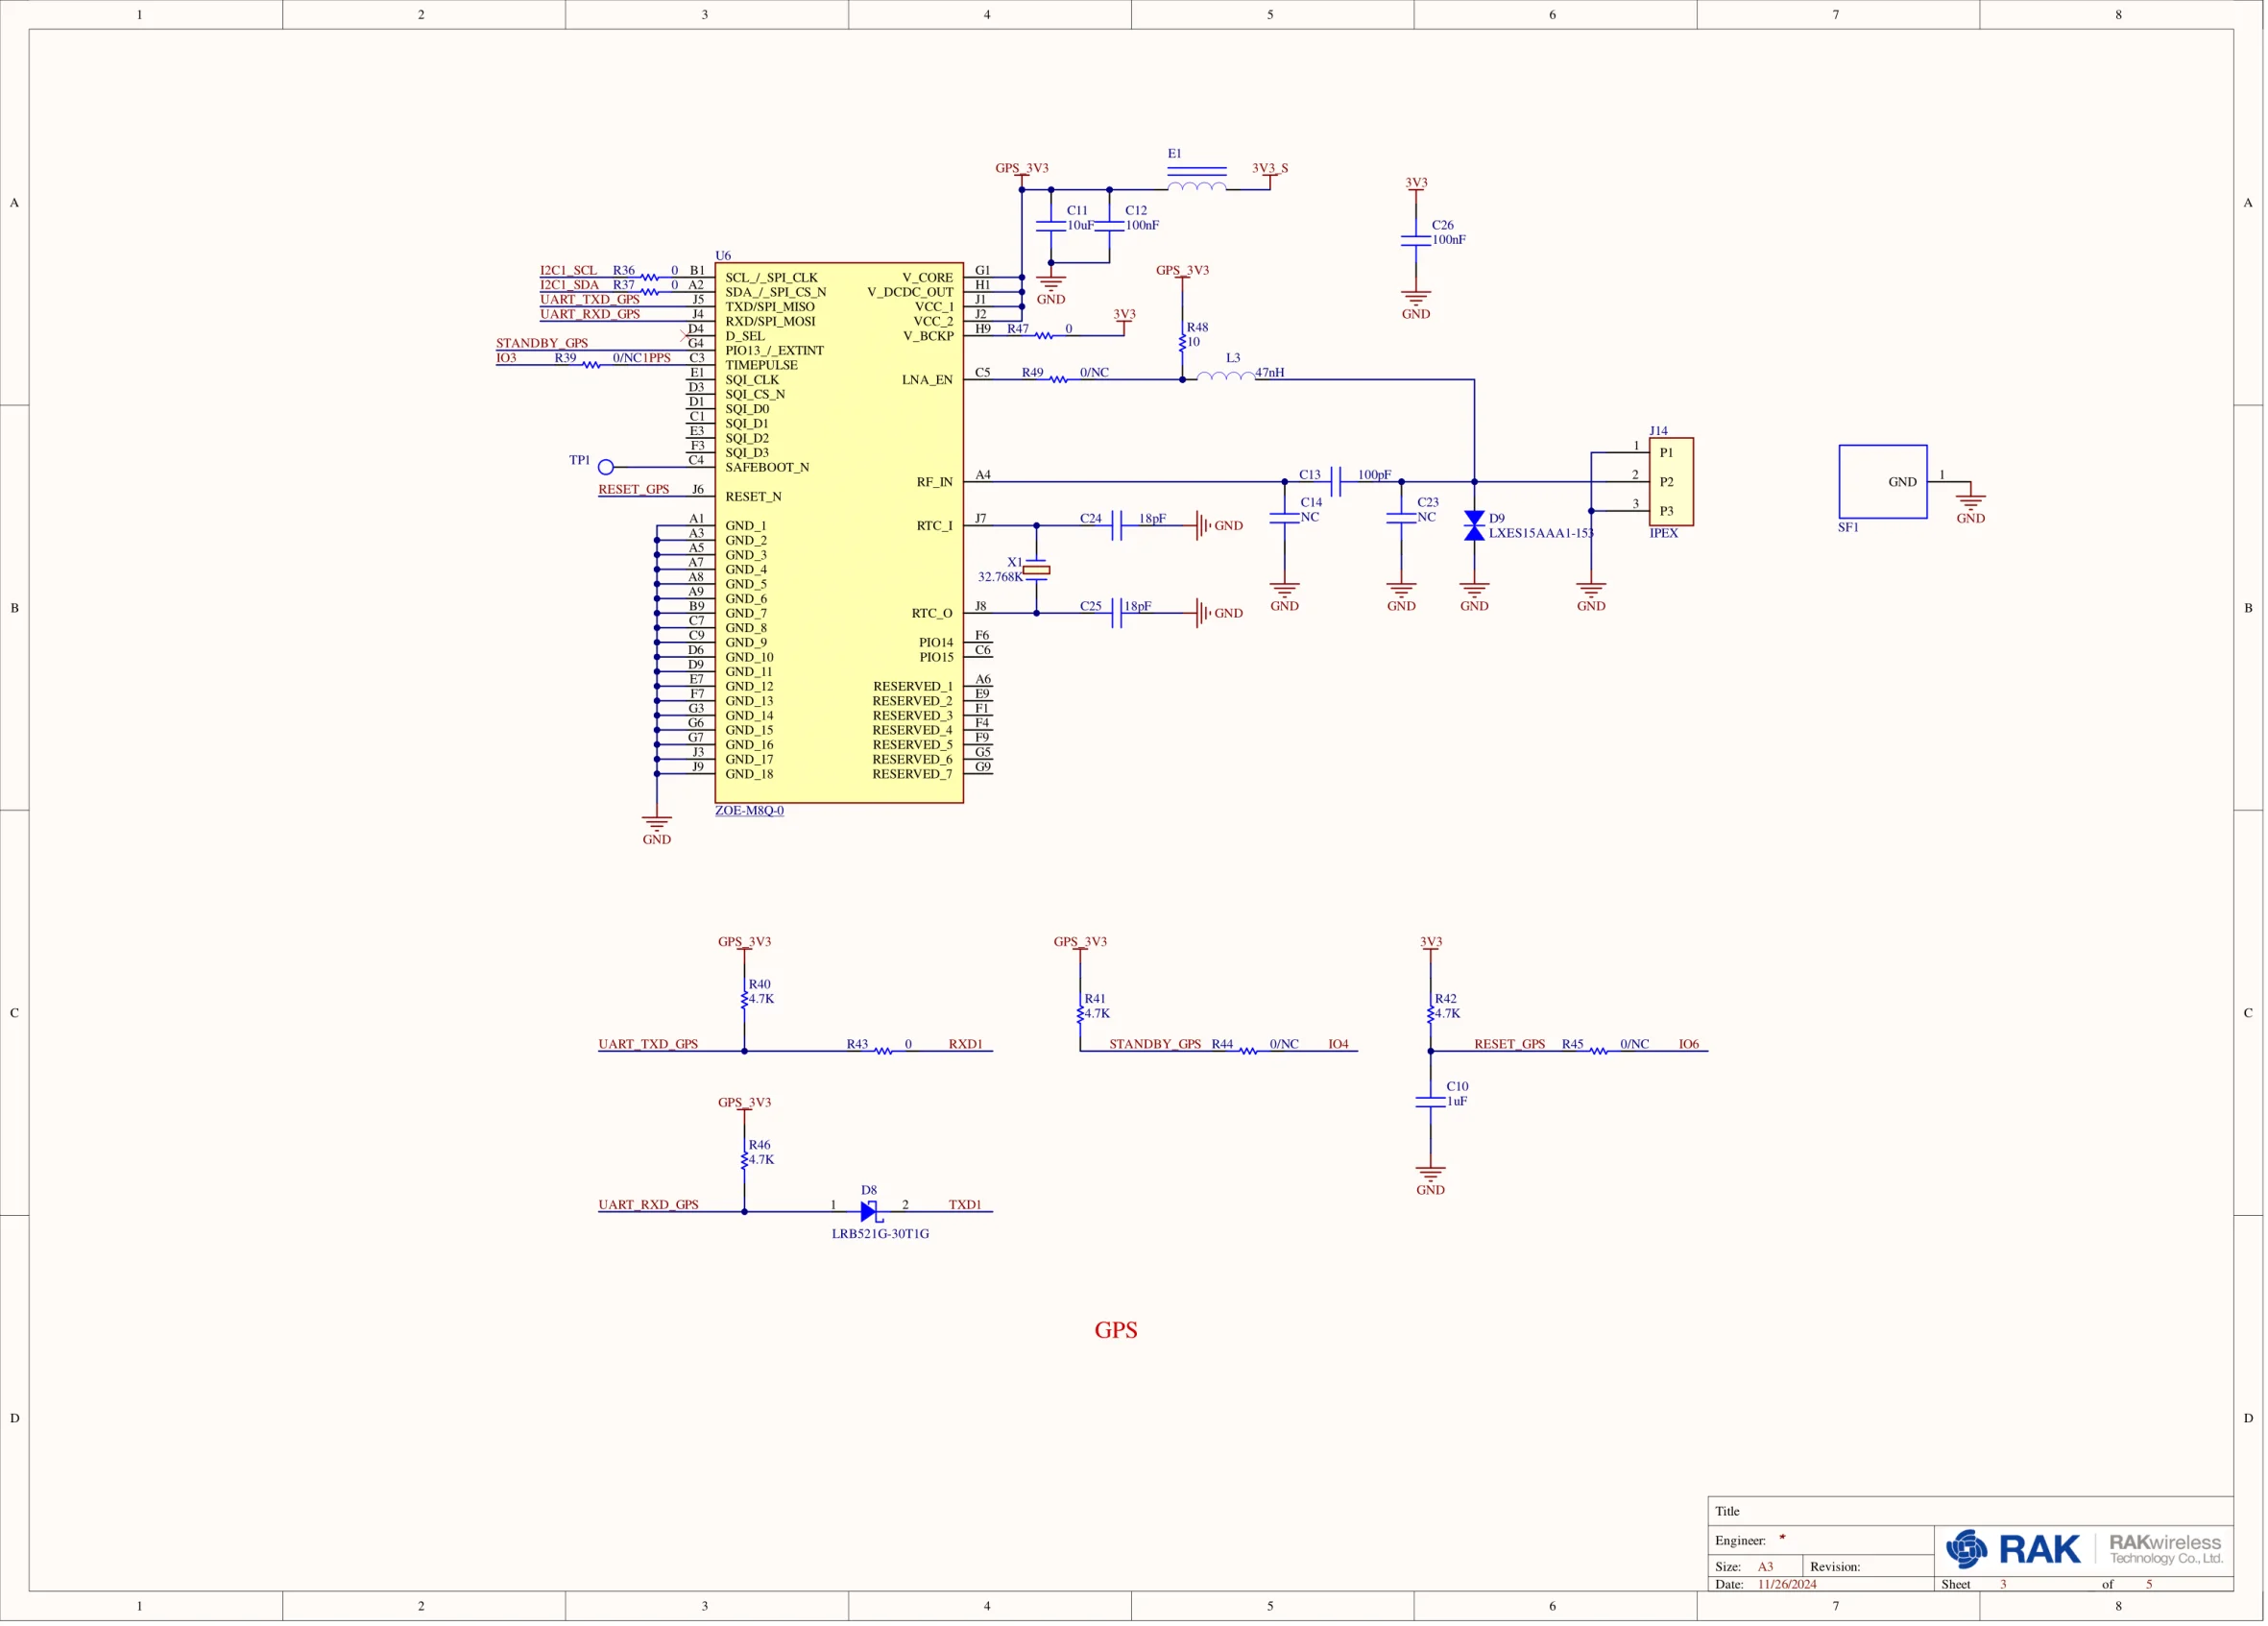
Task: Click the LNA_EN pin name on U6
Action: 927,380
